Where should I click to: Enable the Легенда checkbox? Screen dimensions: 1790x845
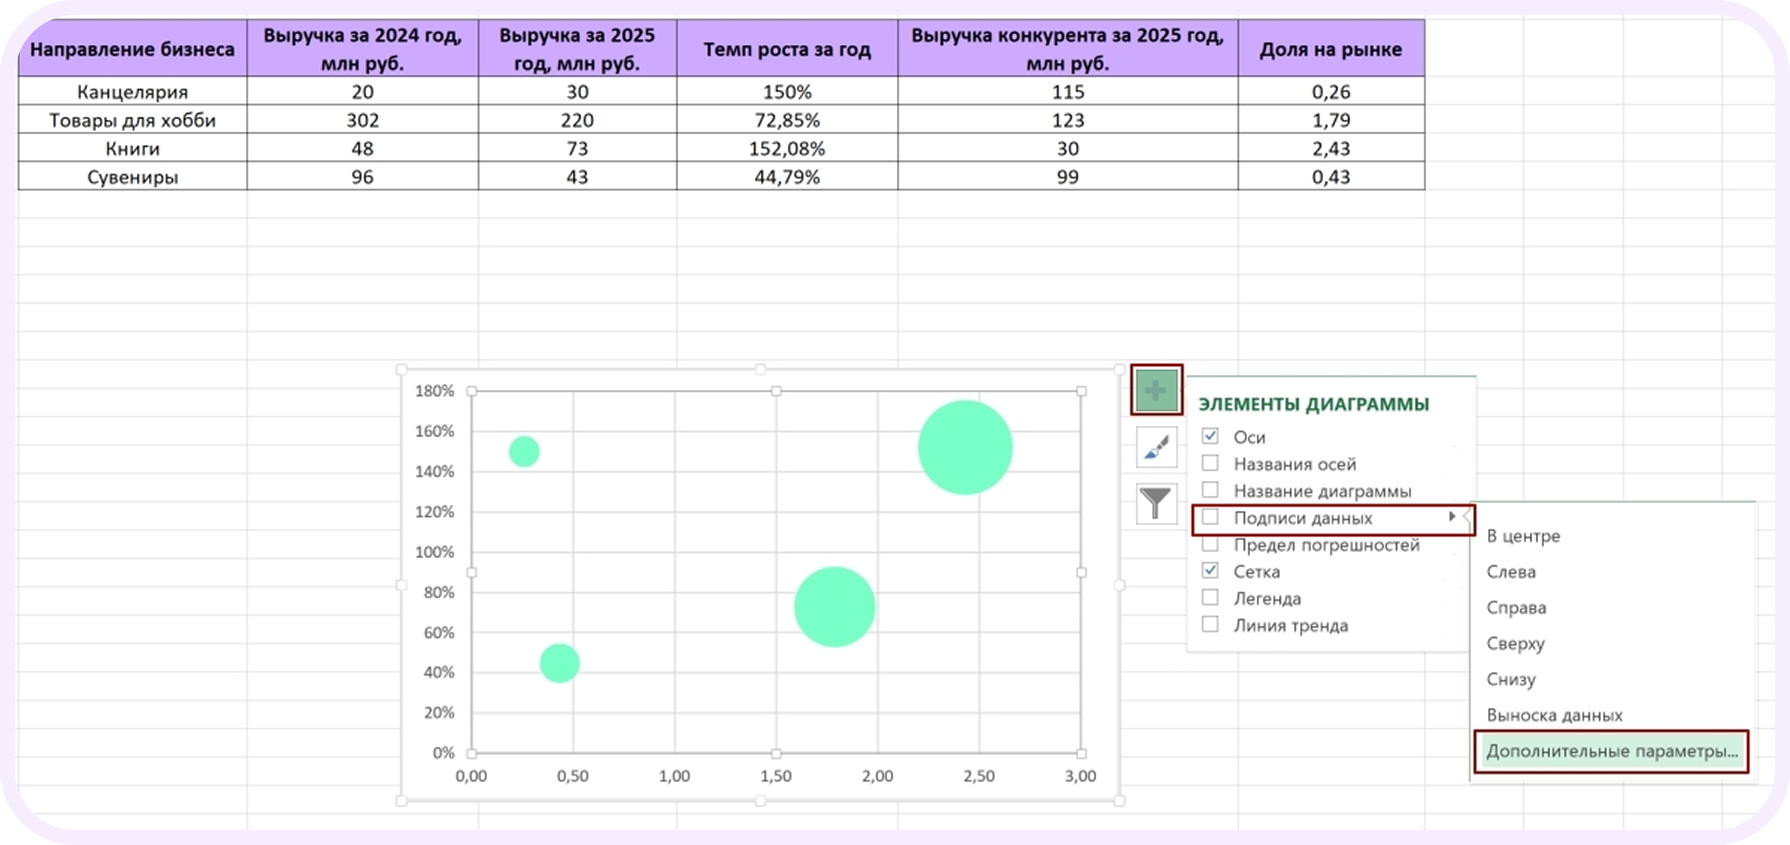[1210, 598]
